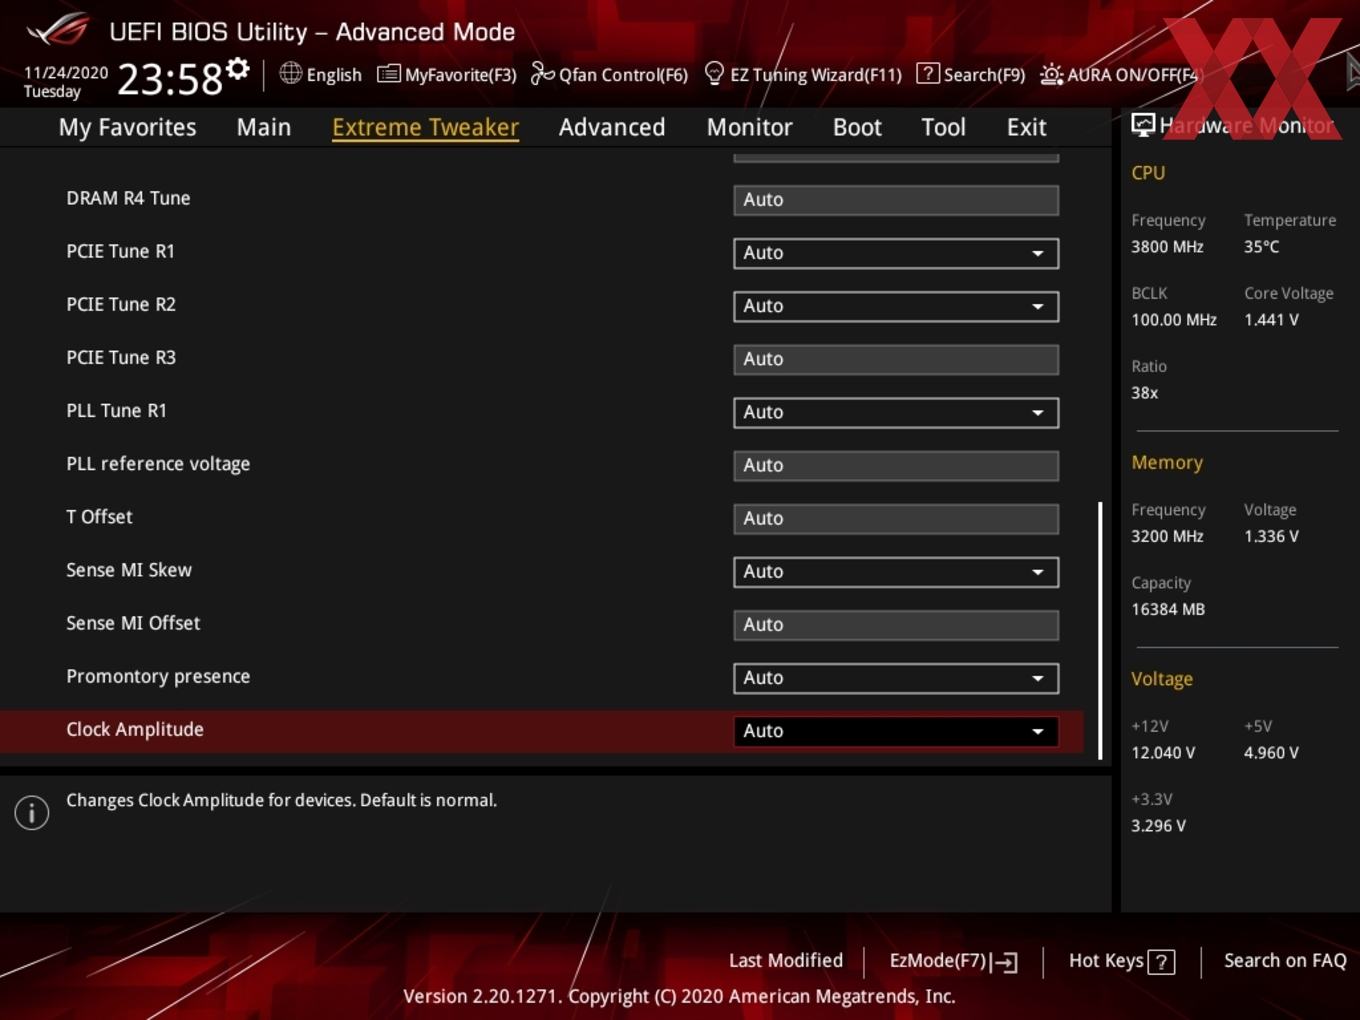Click the Qfan Control(F6) label
This screenshot has width=1360, height=1020.
pyautogui.click(x=624, y=75)
